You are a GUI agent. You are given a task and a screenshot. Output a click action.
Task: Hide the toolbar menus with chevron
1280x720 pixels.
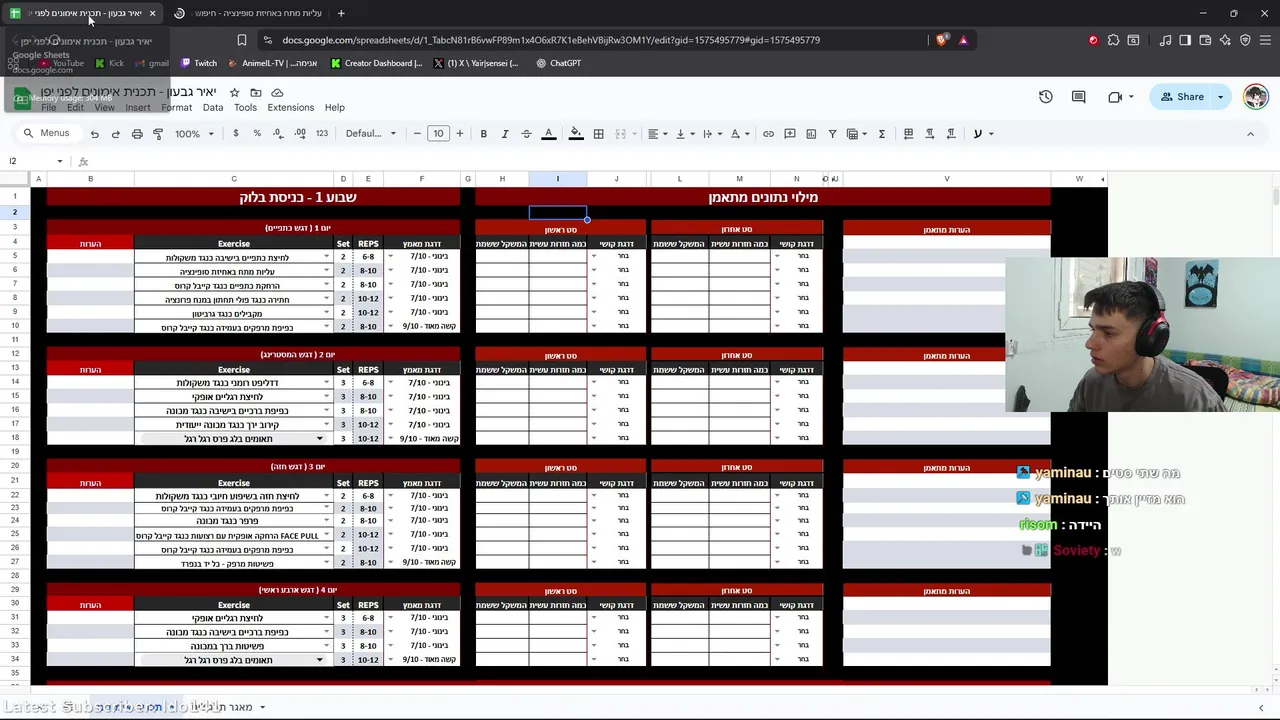[1250, 134]
